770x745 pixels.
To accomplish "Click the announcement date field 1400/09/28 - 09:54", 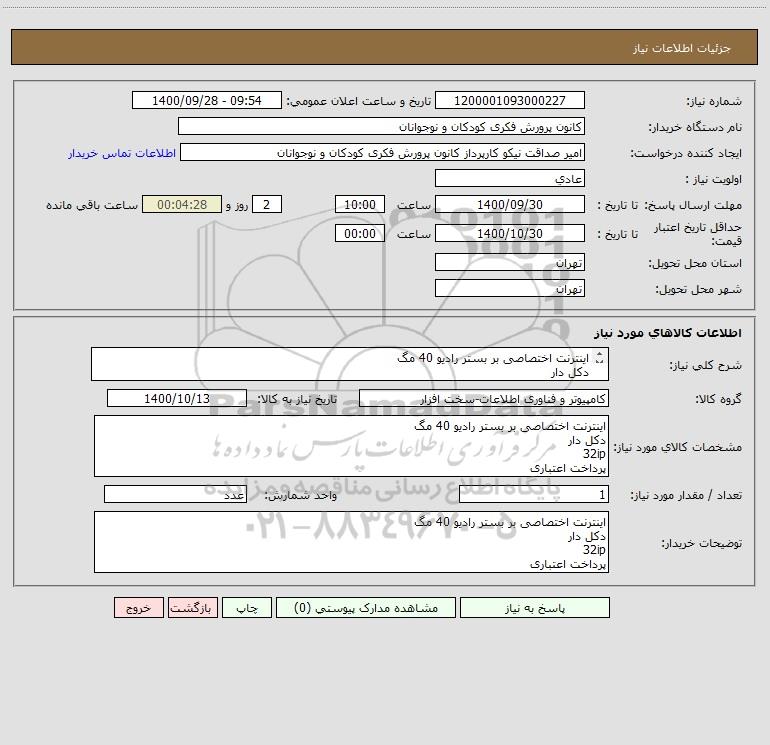I will coord(207,100).
